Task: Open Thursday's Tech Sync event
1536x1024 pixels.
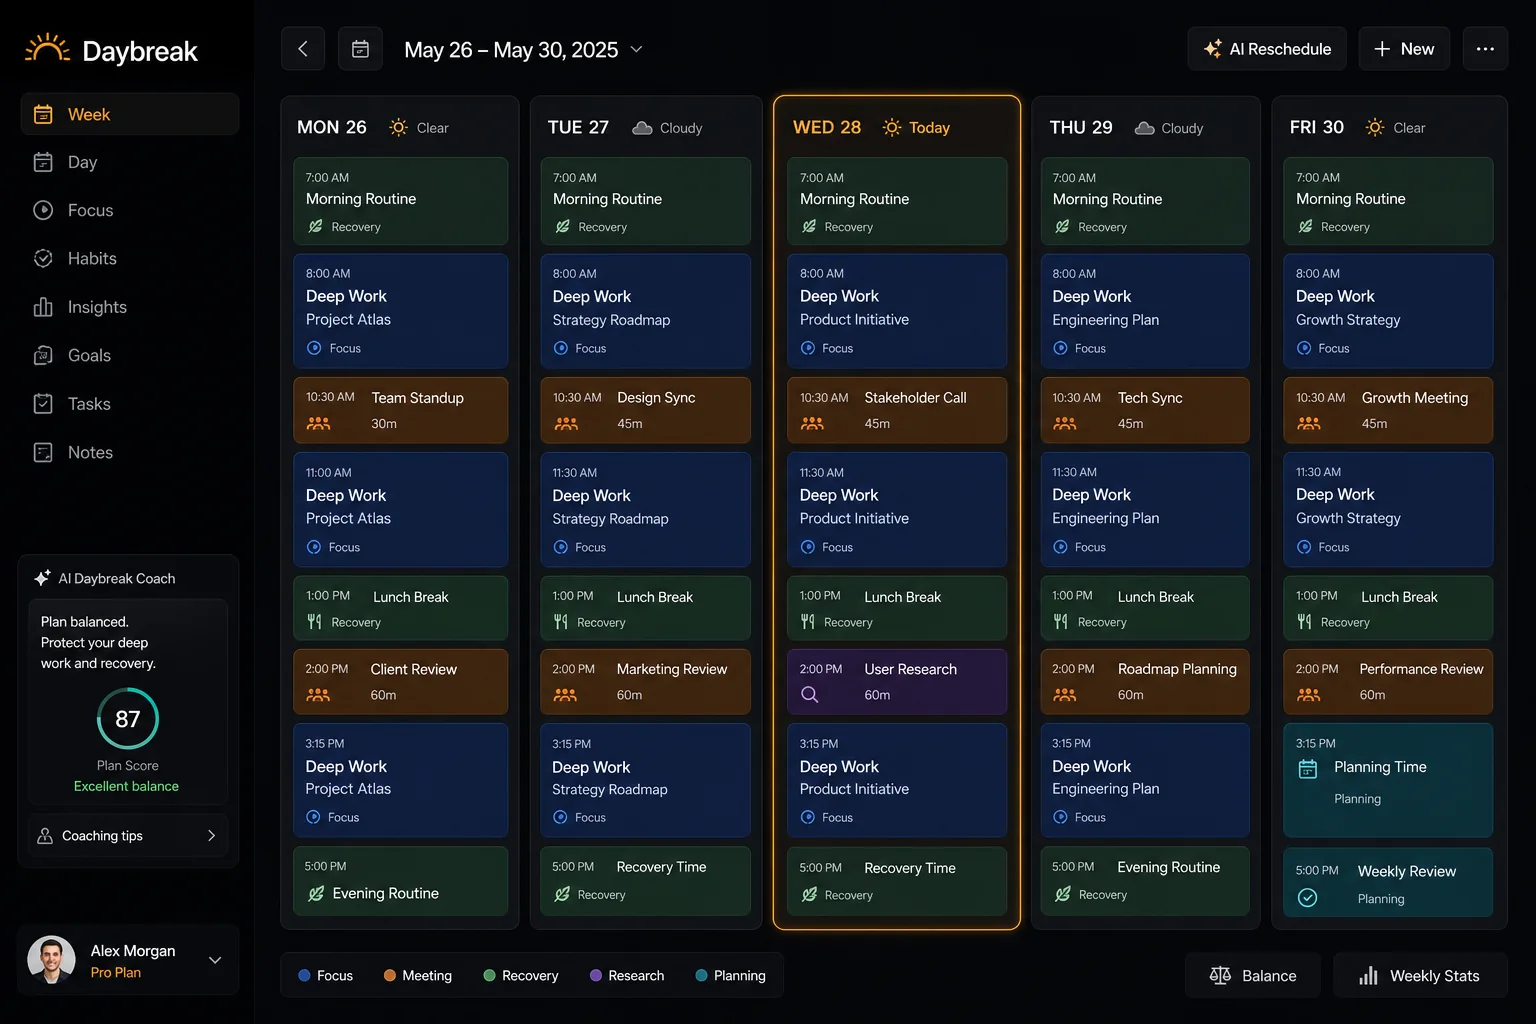Action: tap(1145, 410)
